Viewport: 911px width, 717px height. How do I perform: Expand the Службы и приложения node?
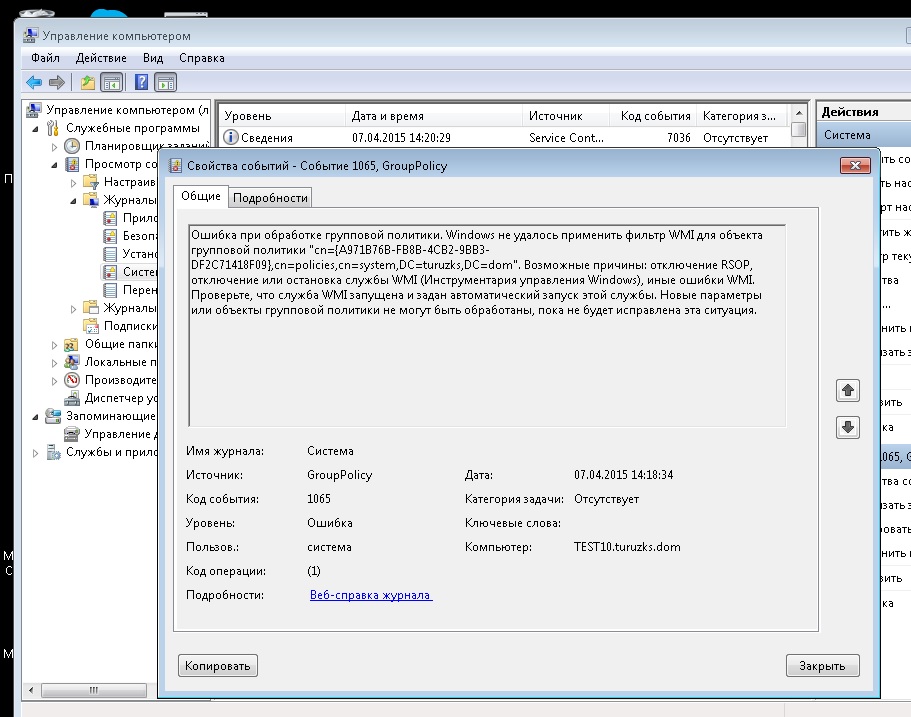point(35,453)
